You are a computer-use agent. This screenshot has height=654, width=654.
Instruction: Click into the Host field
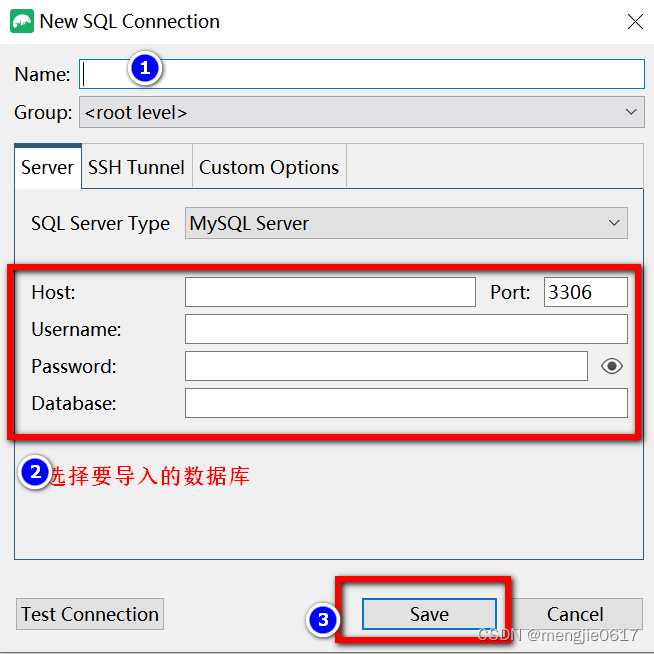(x=330, y=292)
